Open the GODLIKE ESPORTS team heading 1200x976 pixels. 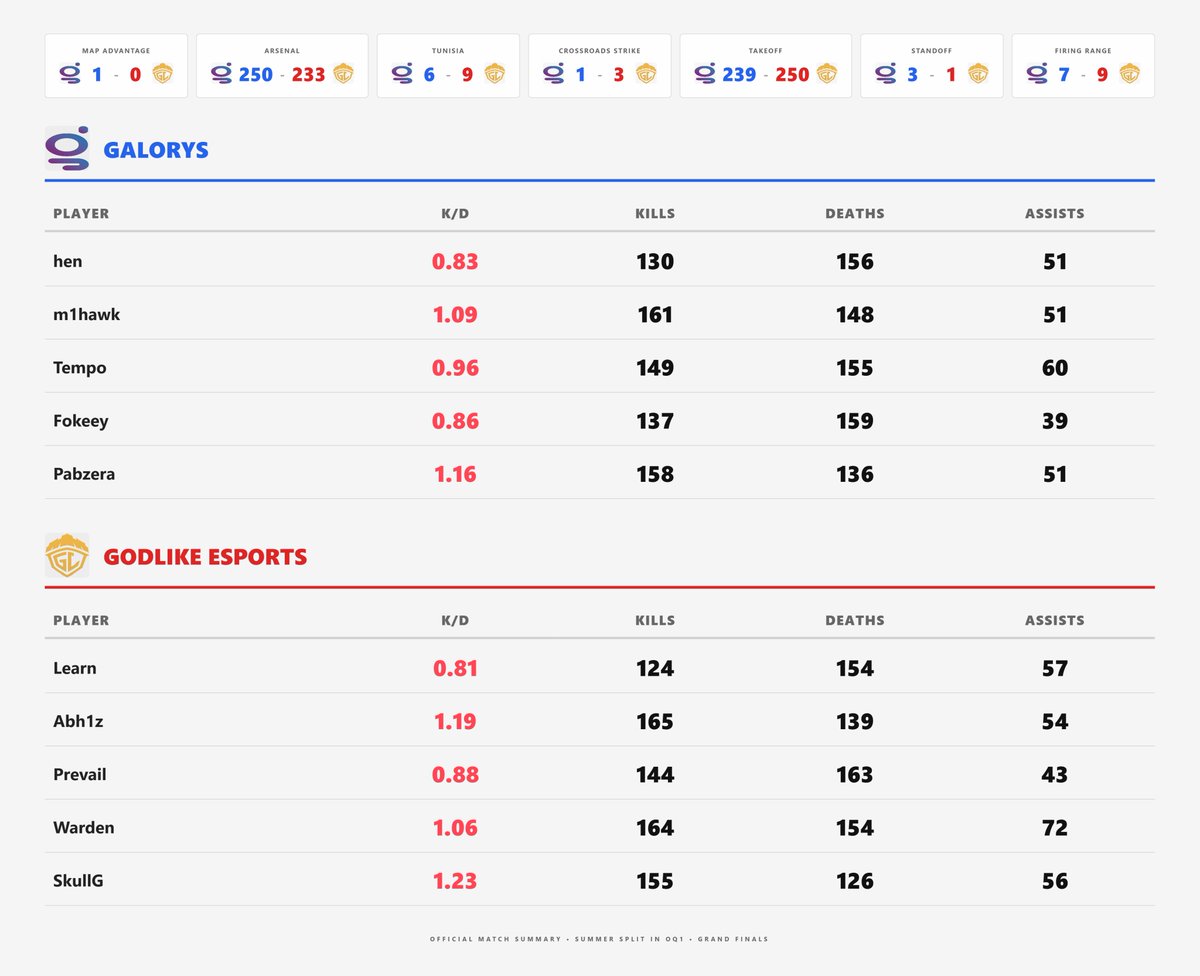click(x=205, y=557)
